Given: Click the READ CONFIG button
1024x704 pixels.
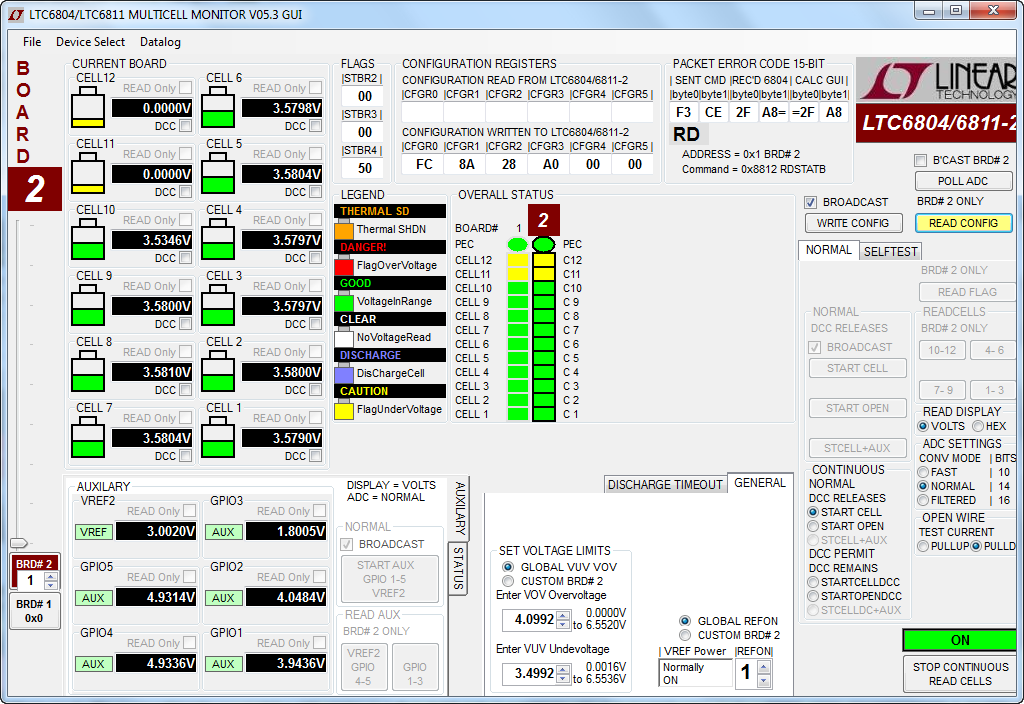Looking at the screenshot, I should click(x=963, y=223).
